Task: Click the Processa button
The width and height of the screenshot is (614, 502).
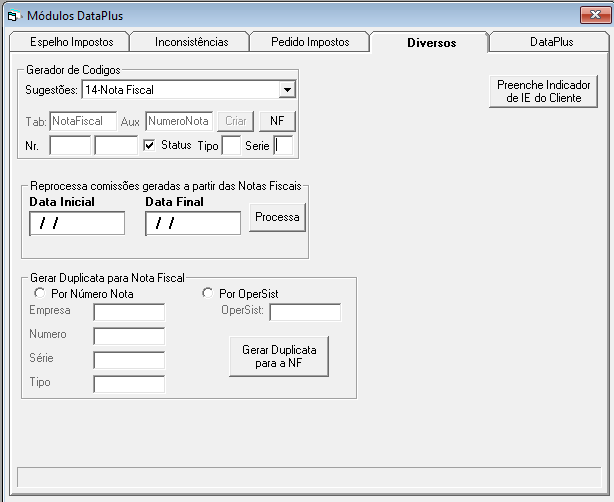Action: pyautogui.click(x=277, y=217)
